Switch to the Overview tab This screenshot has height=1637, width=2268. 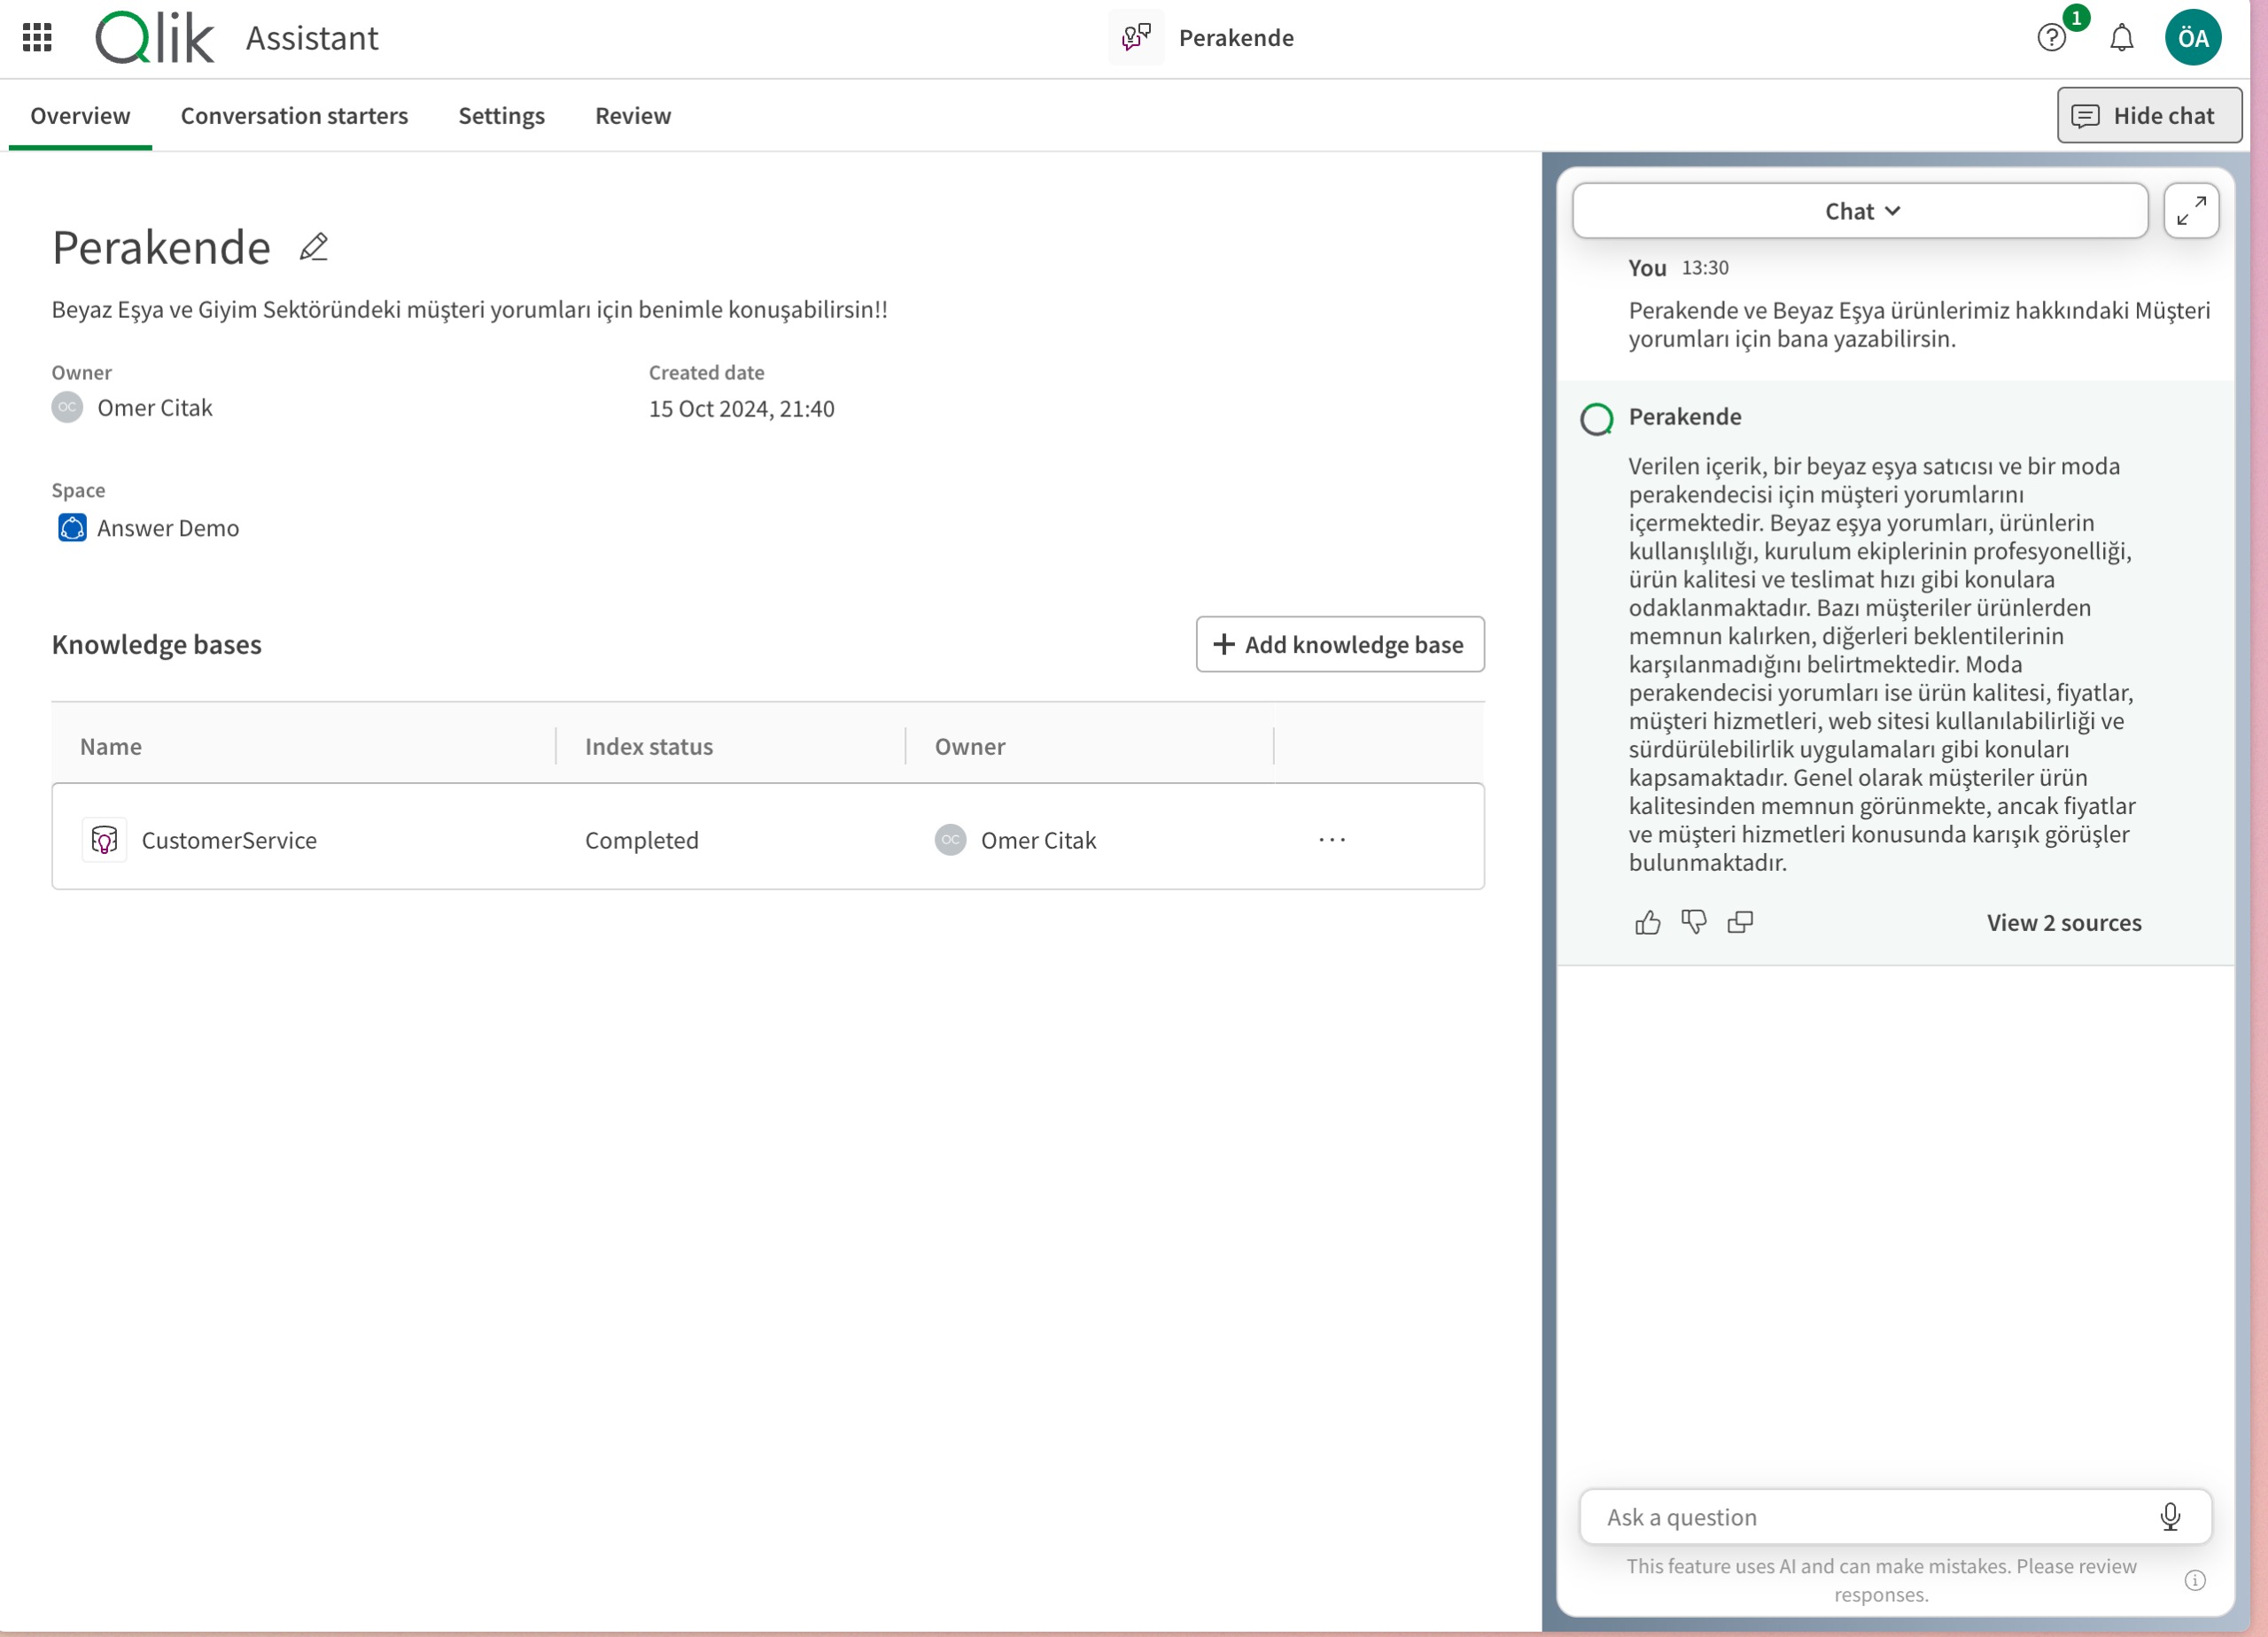point(80,116)
